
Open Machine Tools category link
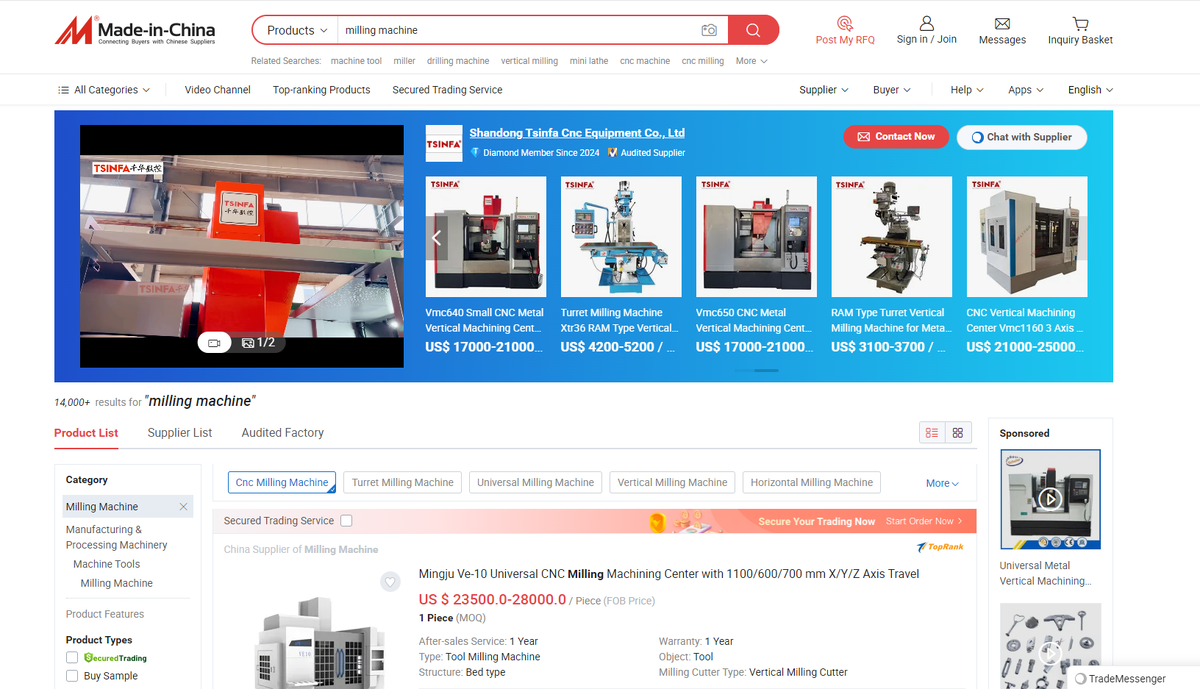[x=106, y=564]
